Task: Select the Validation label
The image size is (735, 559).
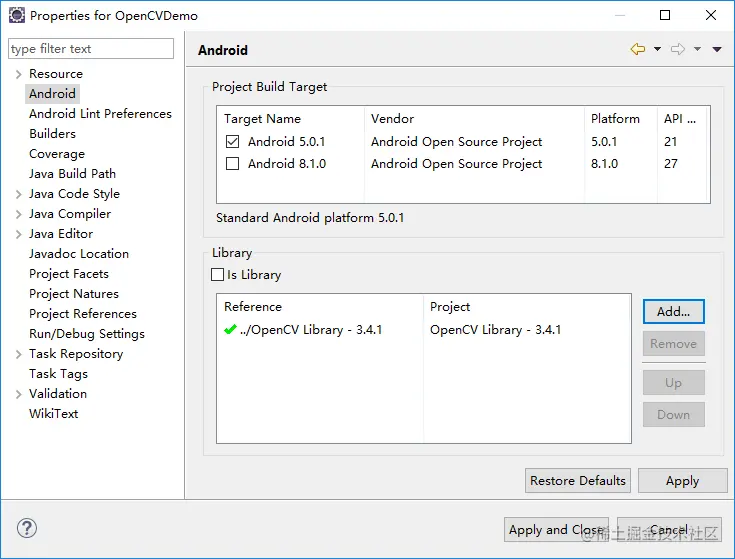Action: coord(58,394)
